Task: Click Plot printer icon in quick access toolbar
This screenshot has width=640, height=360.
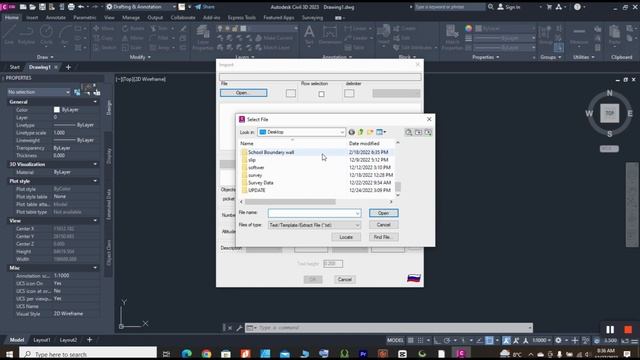Action: pos(71,7)
